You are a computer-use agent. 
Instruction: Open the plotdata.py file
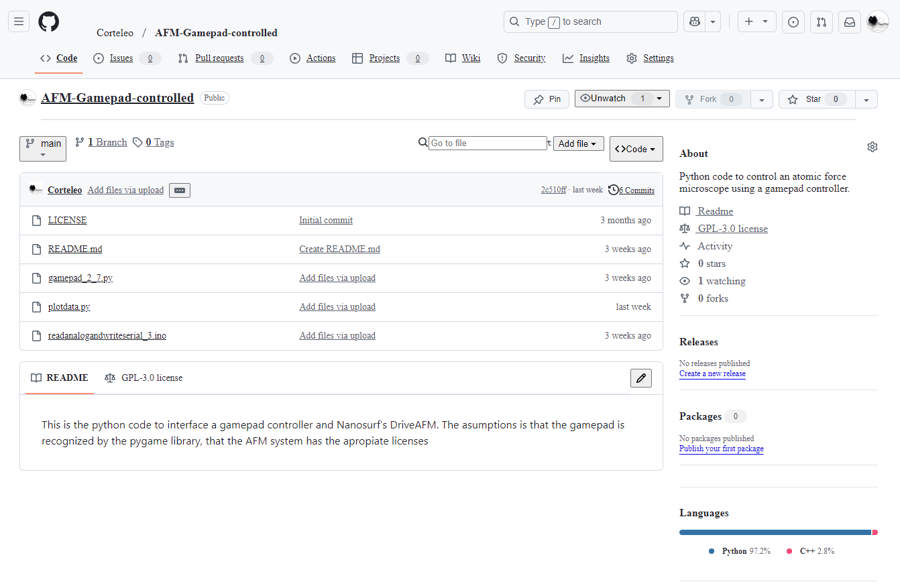tap(69, 307)
